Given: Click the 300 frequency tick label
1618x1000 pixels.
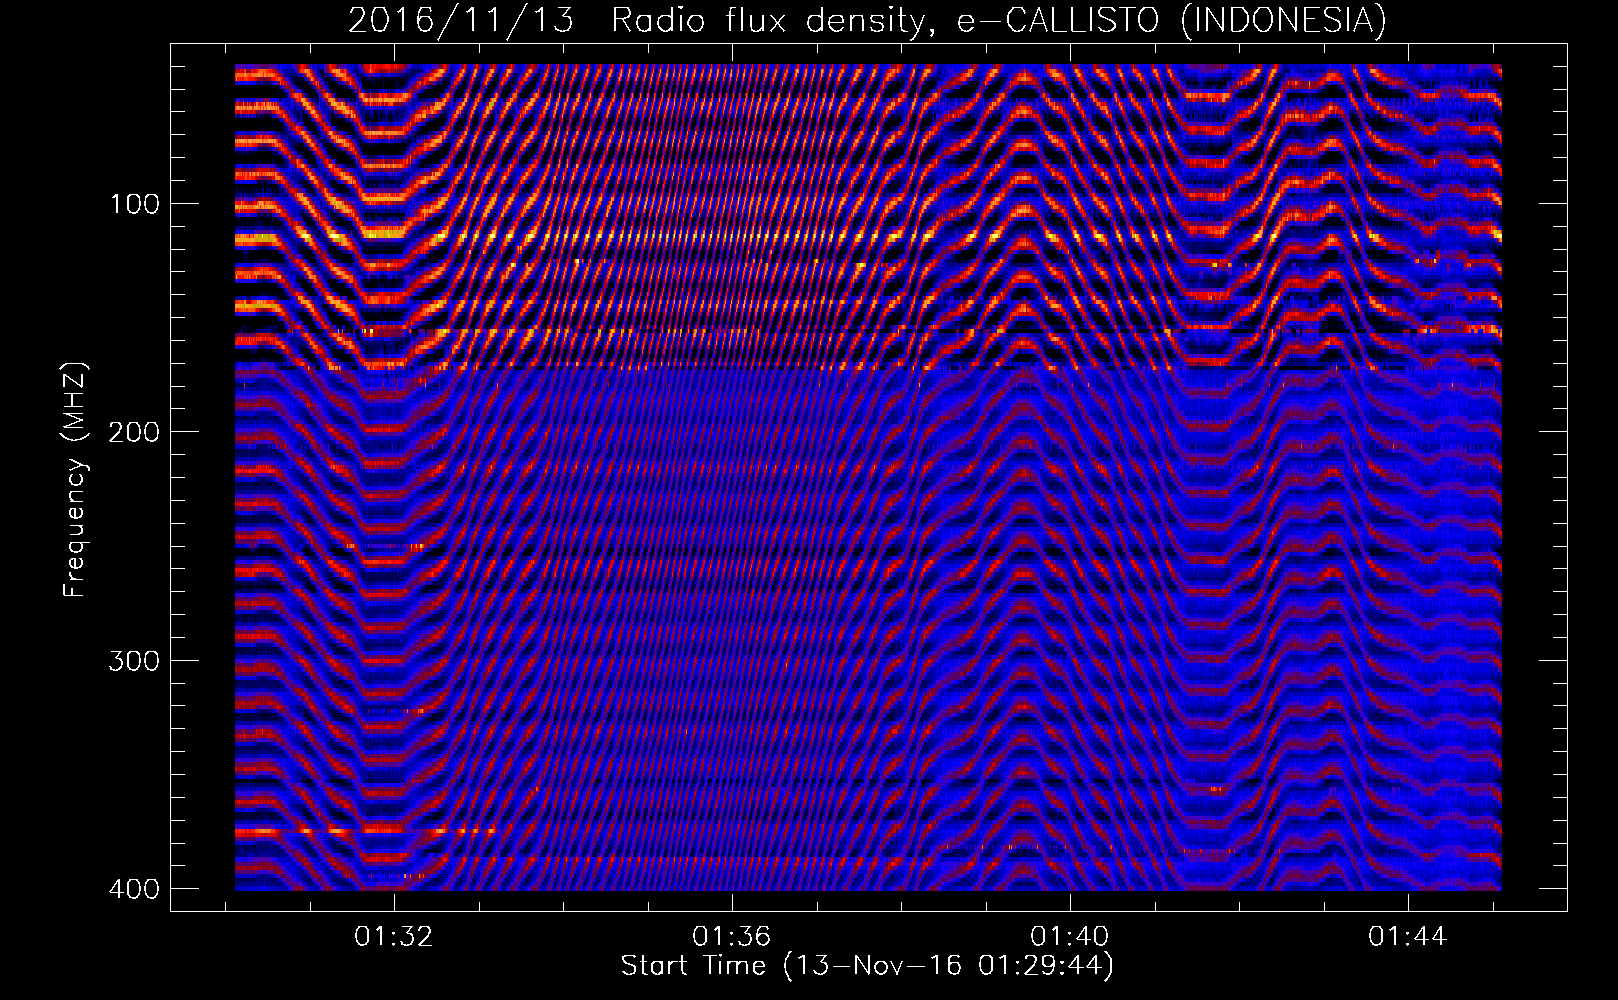Looking at the screenshot, I should coord(134,661).
